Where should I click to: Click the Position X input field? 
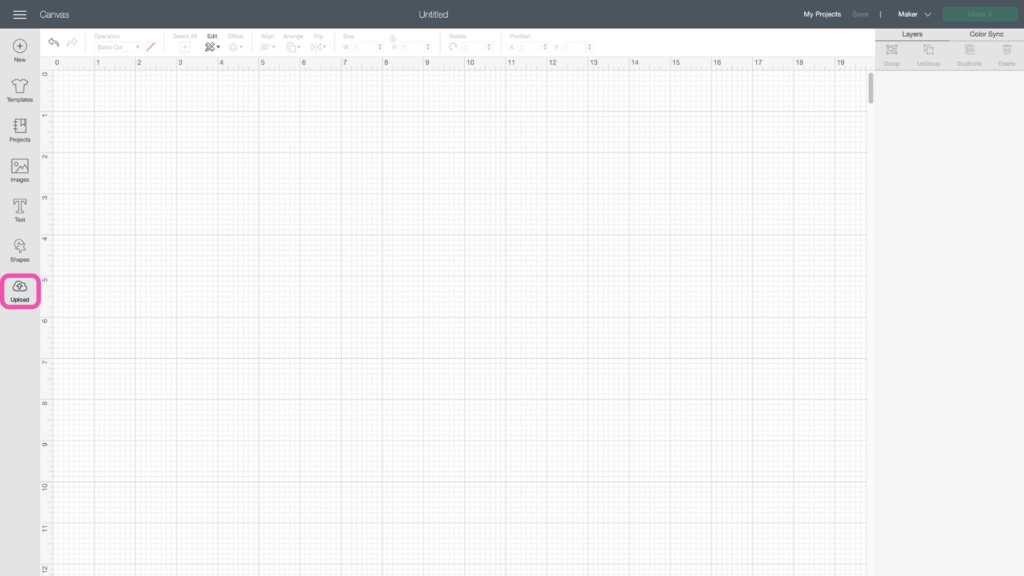(x=529, y=47)
